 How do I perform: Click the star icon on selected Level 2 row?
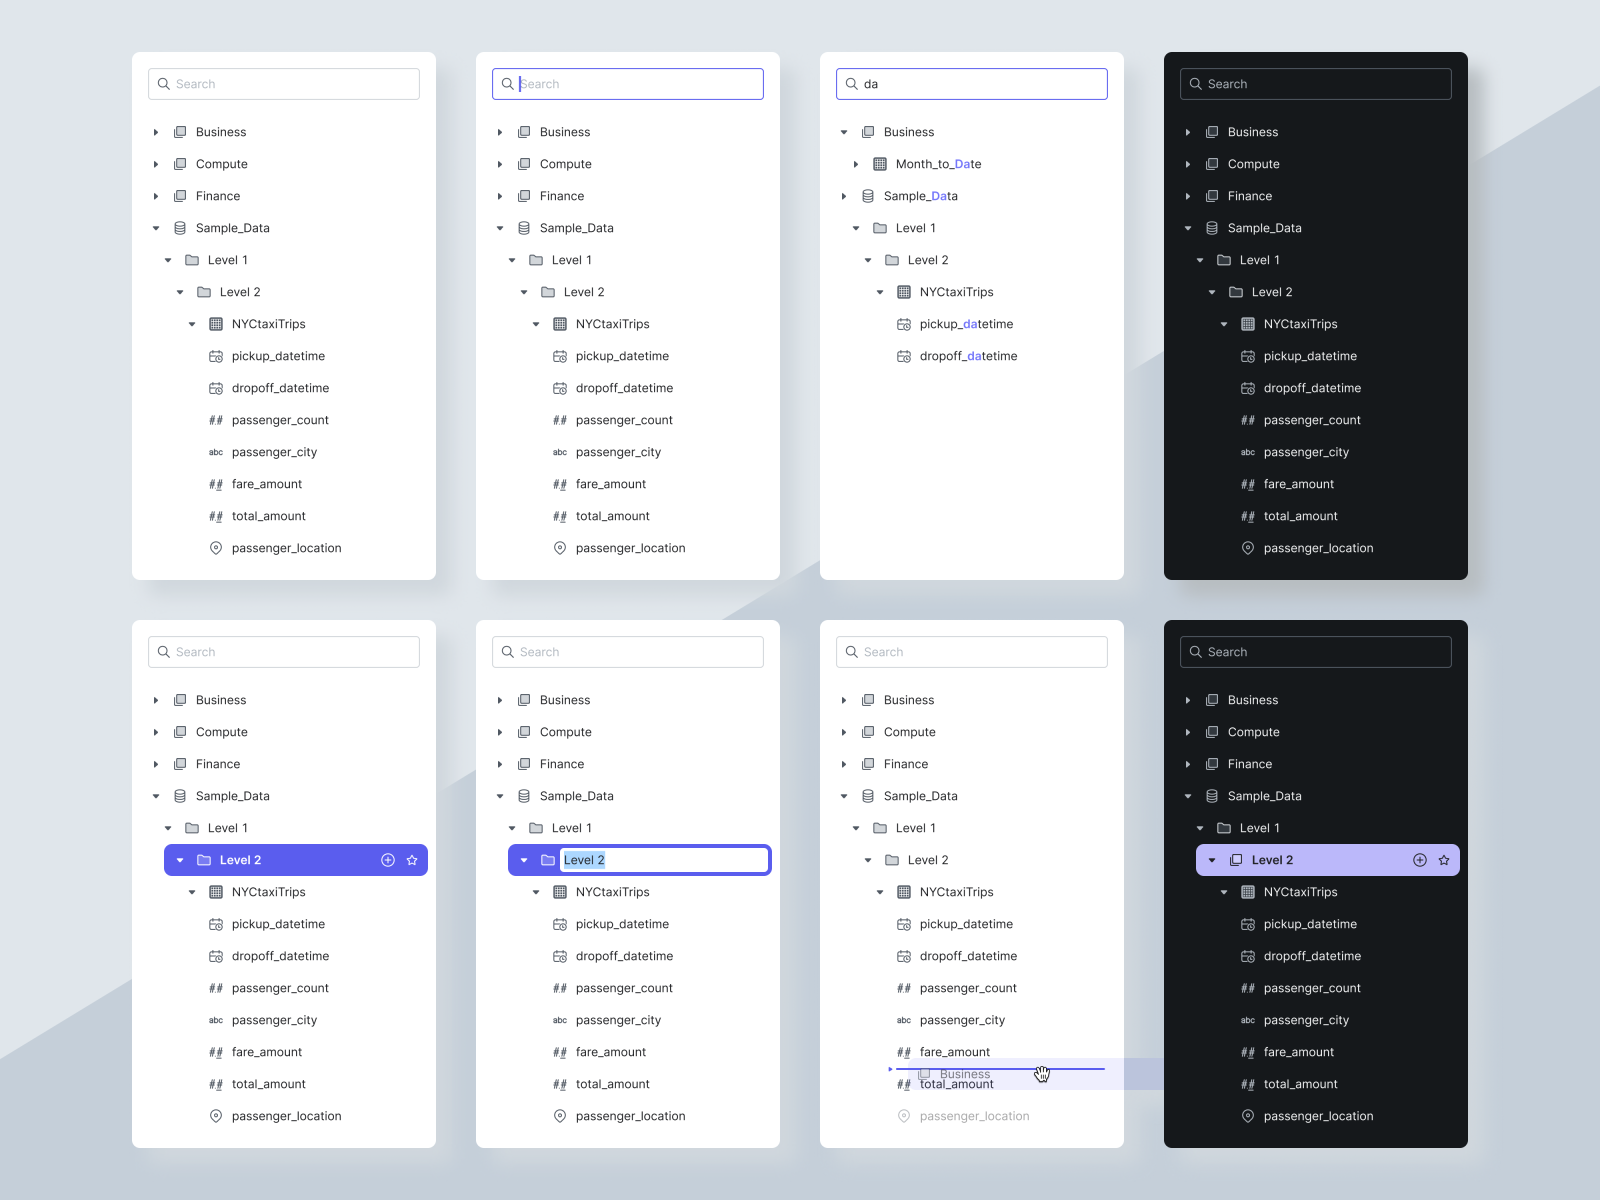click(x=413, y=860)
